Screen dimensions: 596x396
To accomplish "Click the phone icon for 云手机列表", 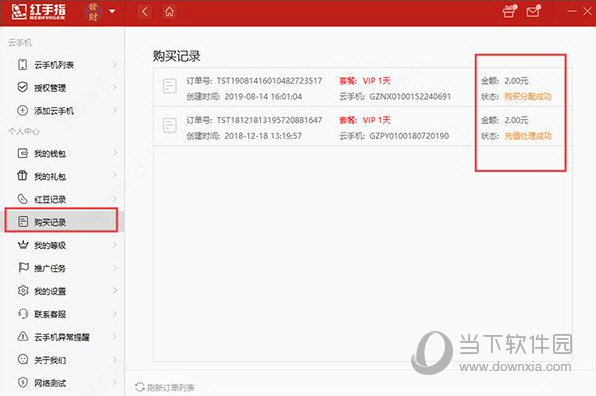I will pos(23,65).
